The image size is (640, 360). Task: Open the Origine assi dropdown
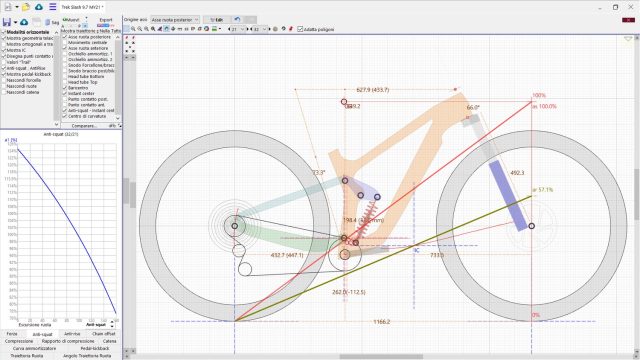[175, 20]
